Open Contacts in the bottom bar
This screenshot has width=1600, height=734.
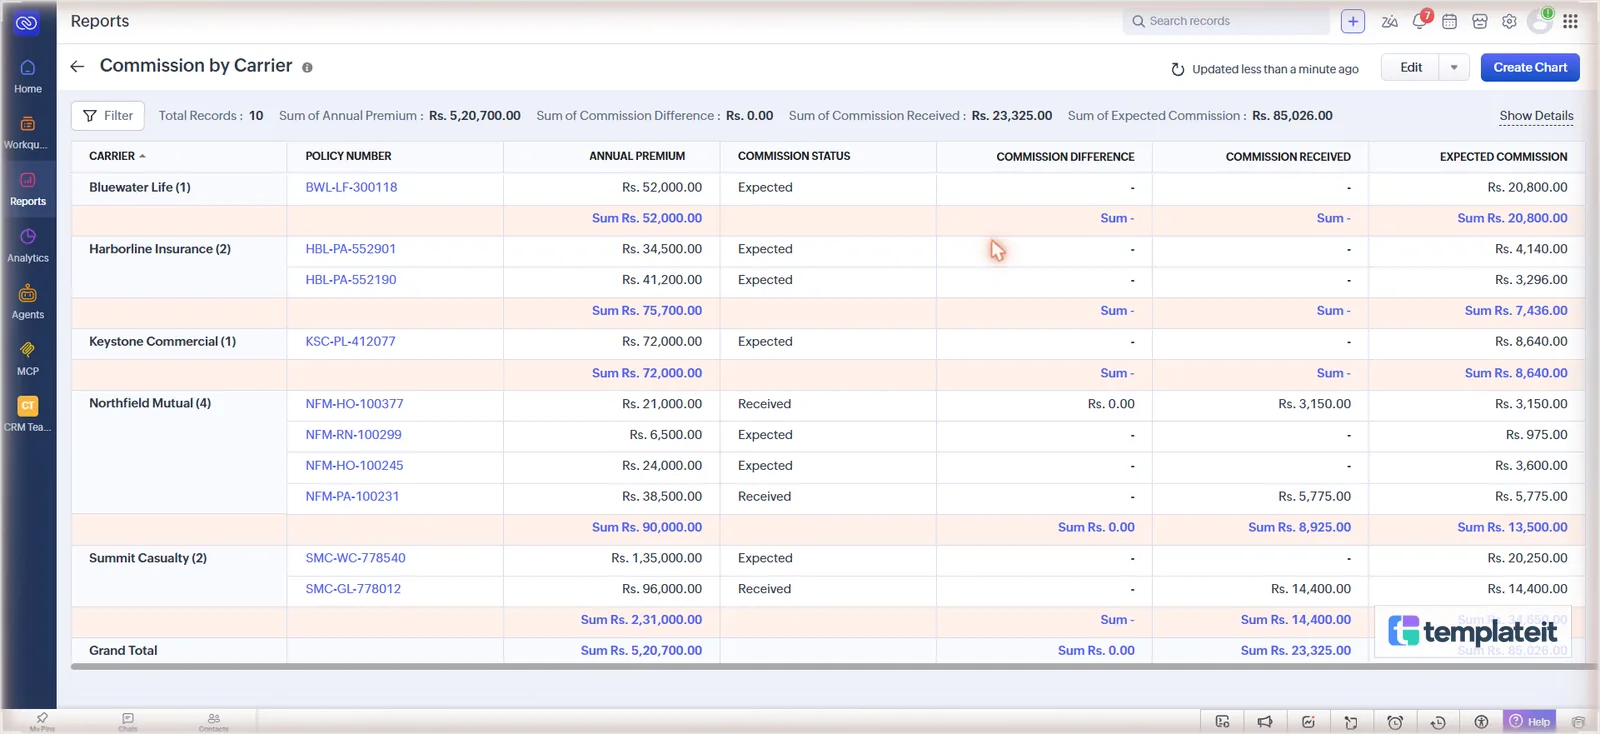click(214, 722)
